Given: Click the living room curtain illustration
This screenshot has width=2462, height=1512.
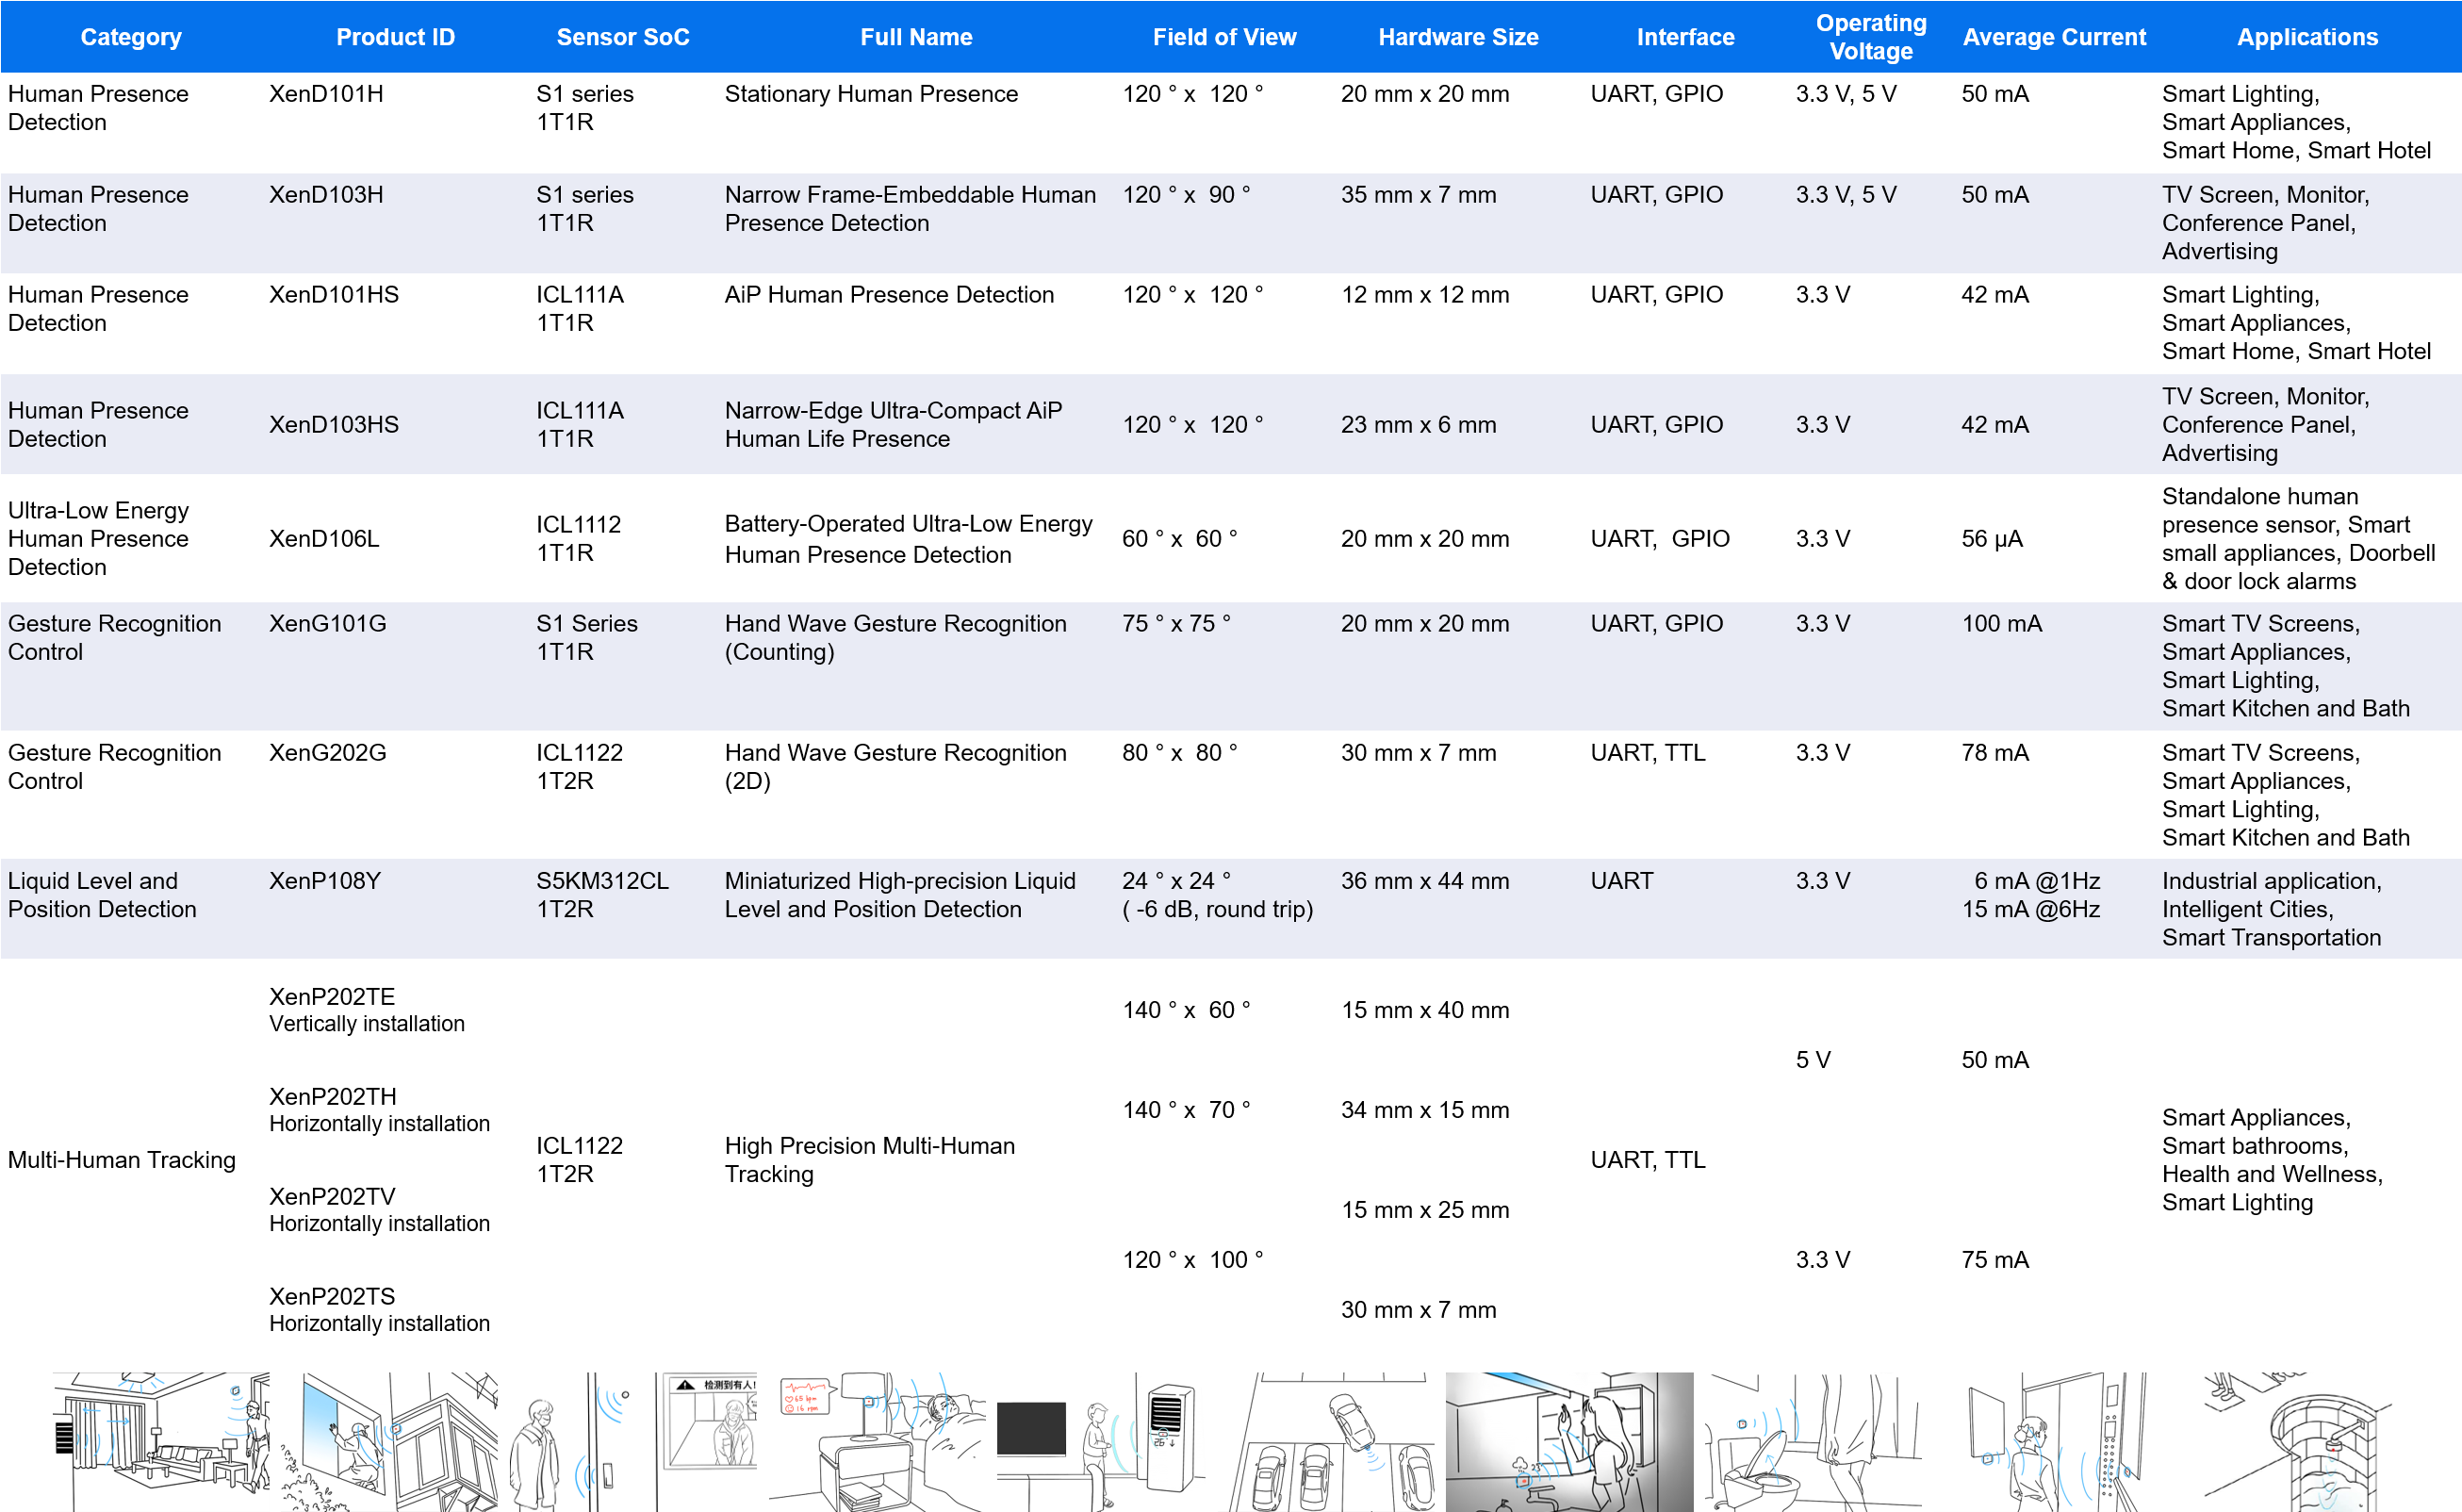Looking at the screenshot, I should (160, 1440).
